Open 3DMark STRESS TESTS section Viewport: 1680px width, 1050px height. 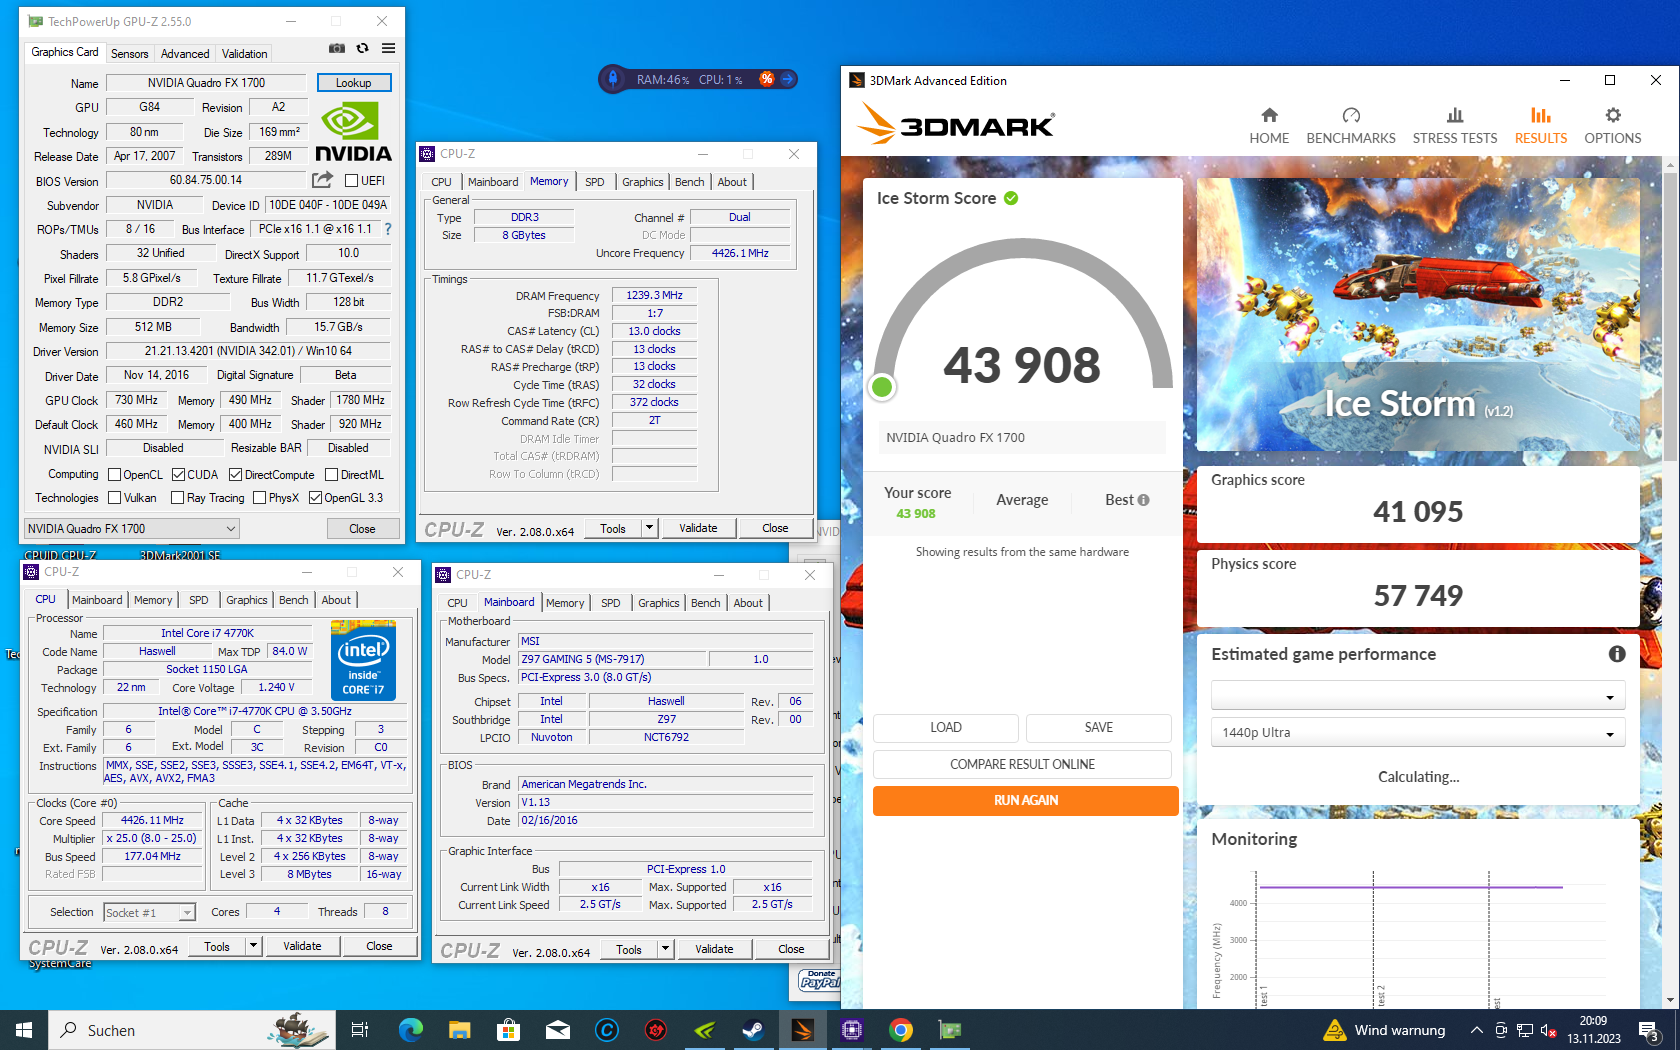tap(1455, 126)
